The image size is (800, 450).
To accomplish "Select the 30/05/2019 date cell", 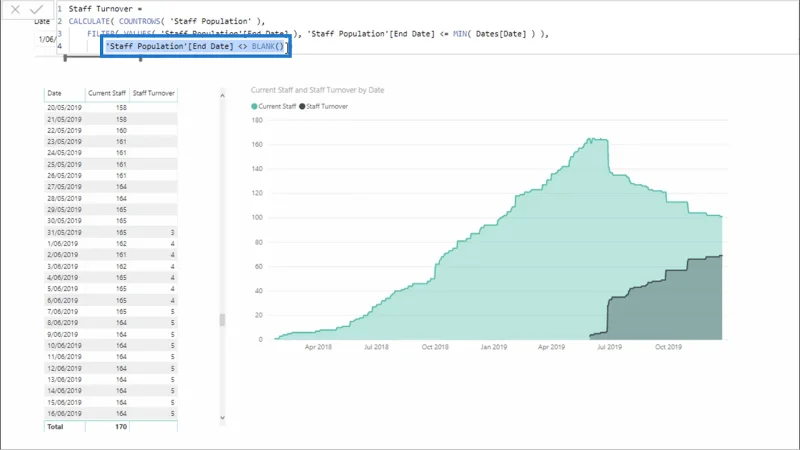I will 64,221.
